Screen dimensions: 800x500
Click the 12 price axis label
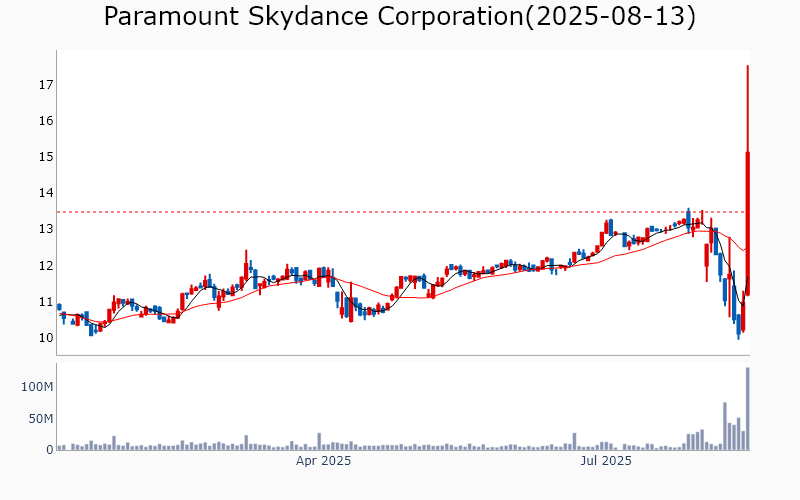coord(44,266)
